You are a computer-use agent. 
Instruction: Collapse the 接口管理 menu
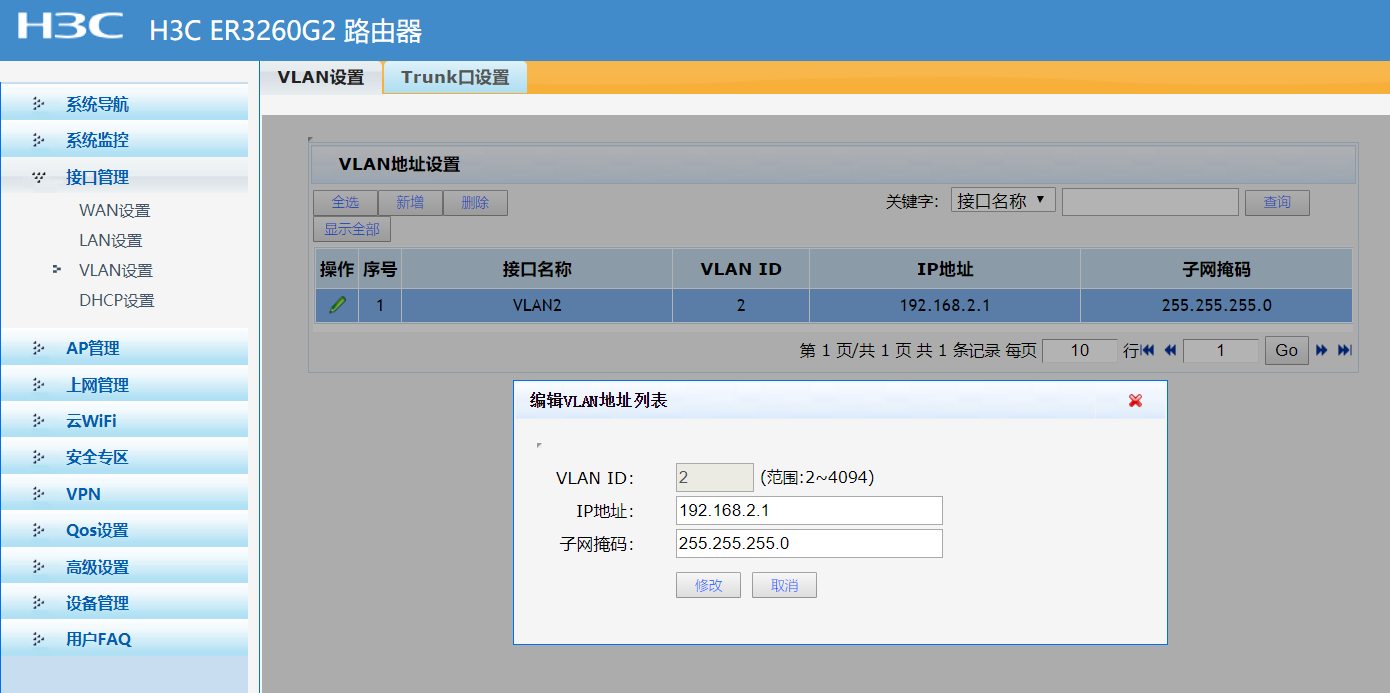124,177
